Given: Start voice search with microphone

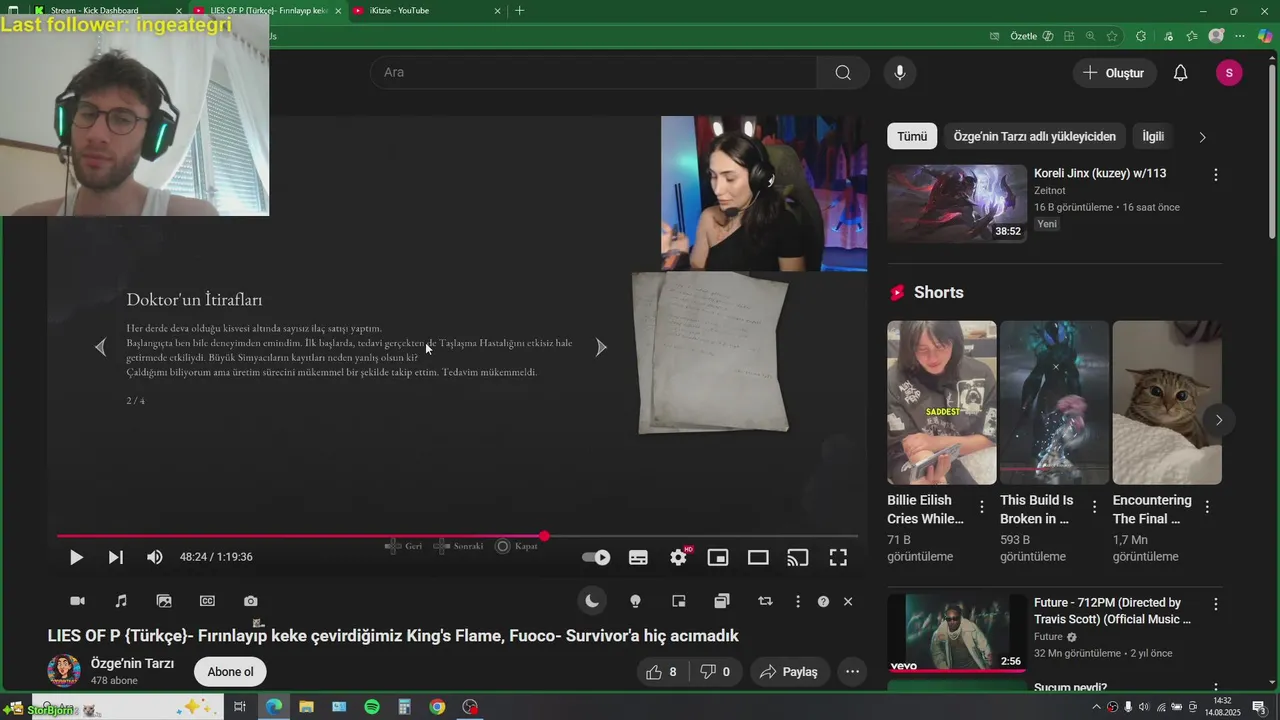Looking at the screenshot, I should click(x=900, y=72).
